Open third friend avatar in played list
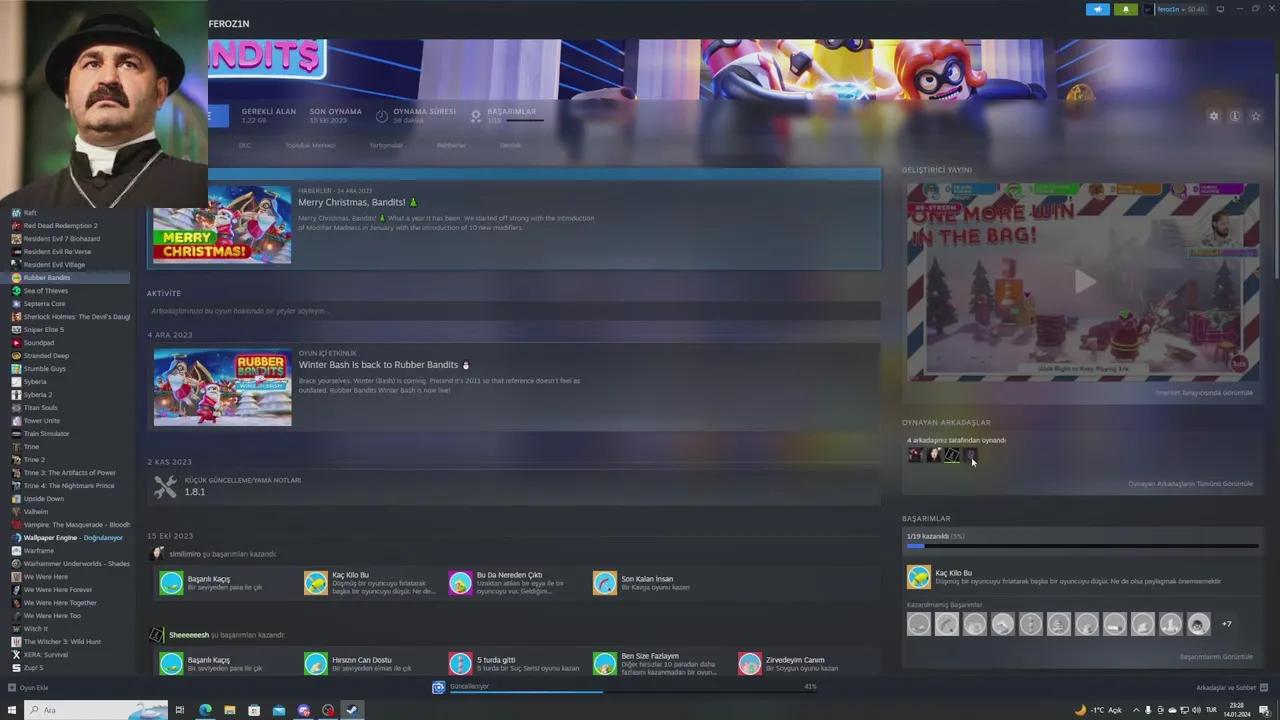 (951, 455)
